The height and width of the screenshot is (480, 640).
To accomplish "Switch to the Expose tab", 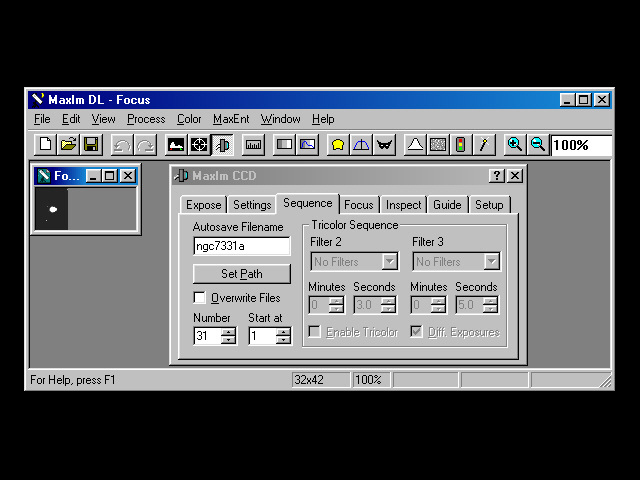I will tap(203, 204).
